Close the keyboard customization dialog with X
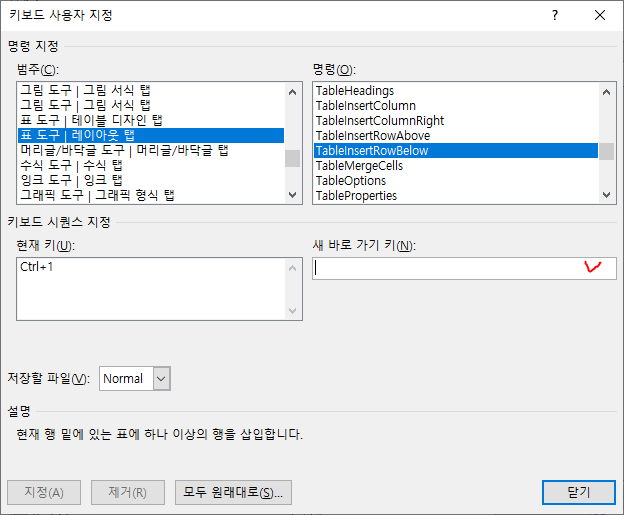This screenshot has height=515, width=624. (x=600, y=16)
